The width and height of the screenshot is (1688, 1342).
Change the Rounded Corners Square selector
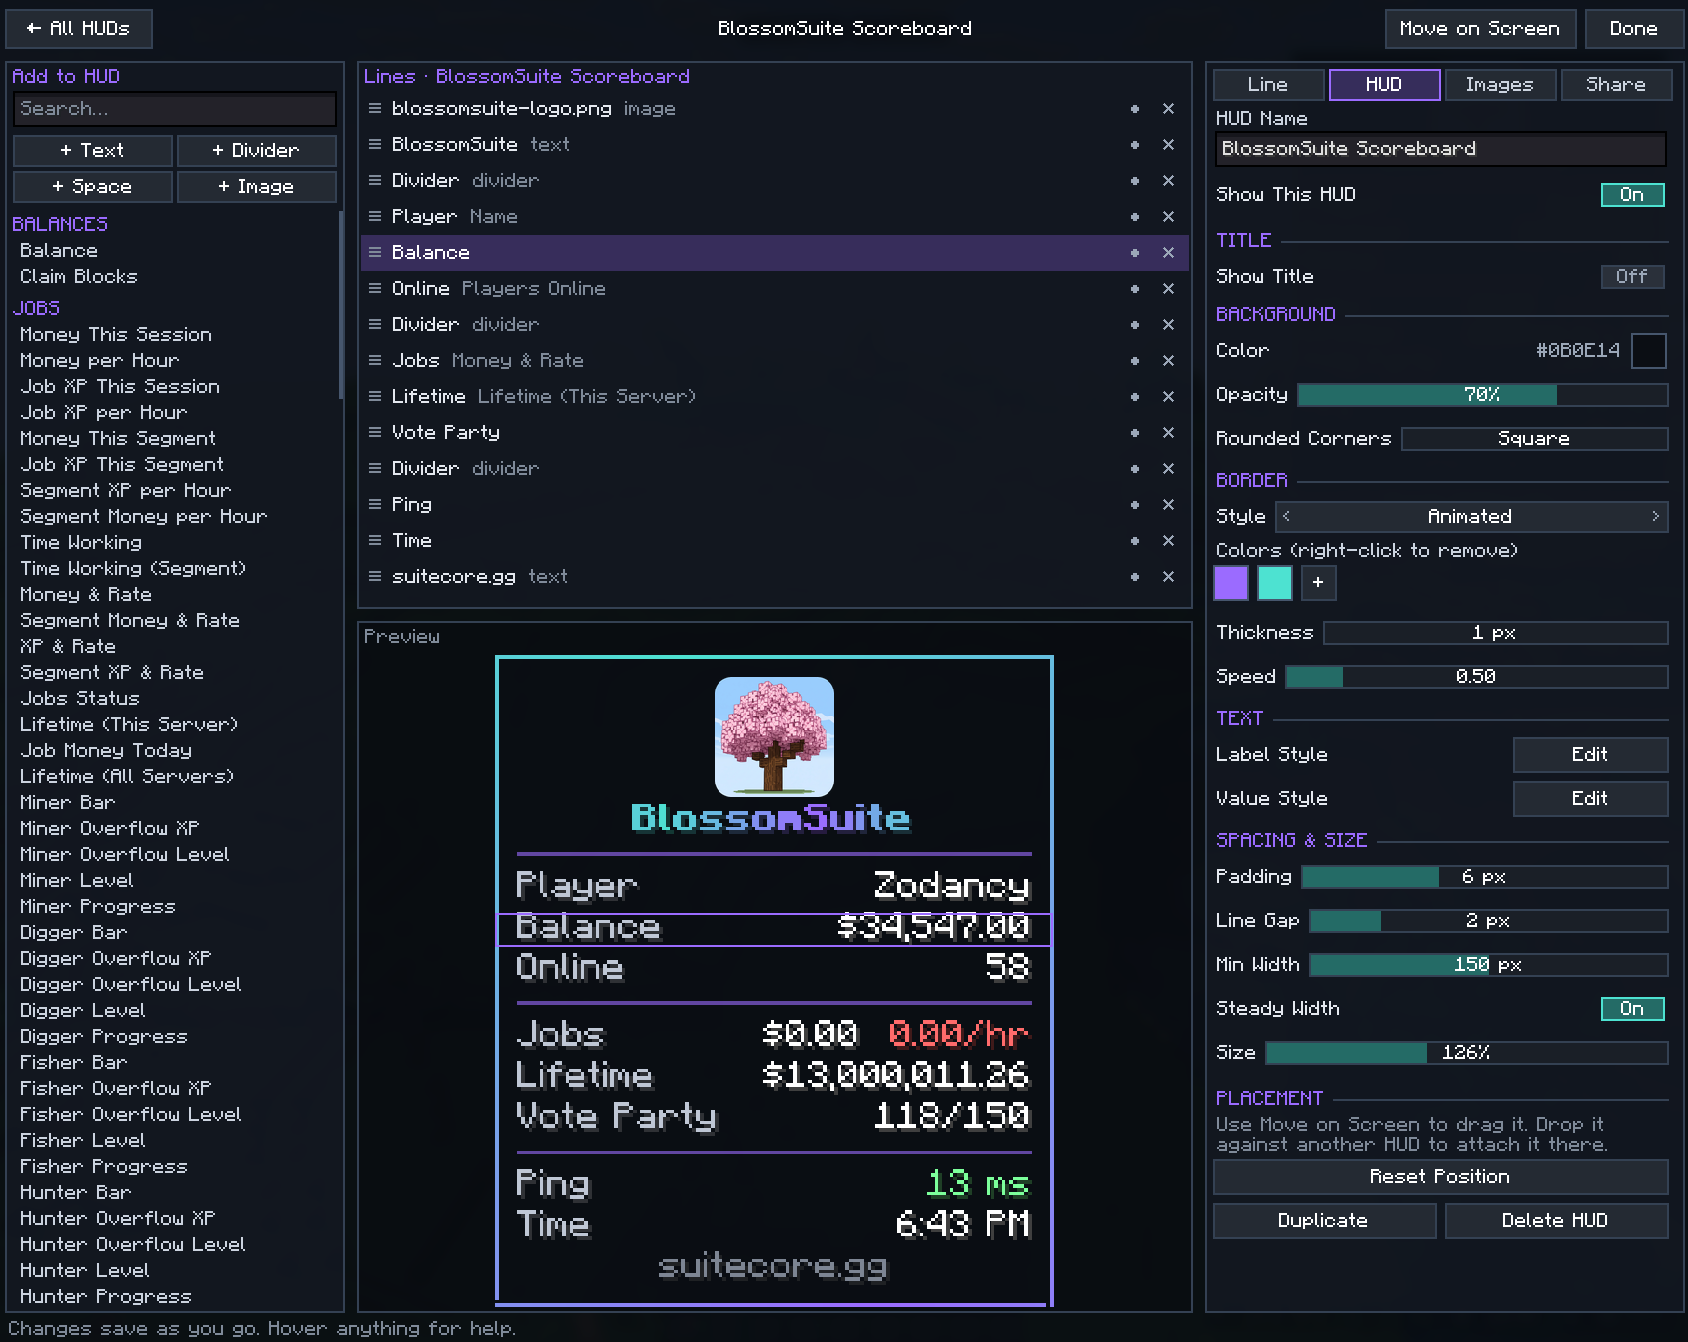[1534, 439]
